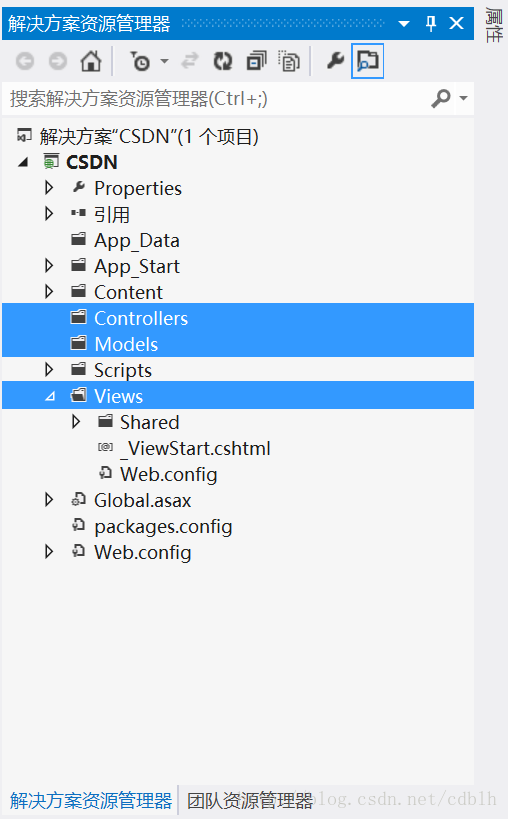
Task: Click the Refresh toolbar icon
Action: pos(223,61)
